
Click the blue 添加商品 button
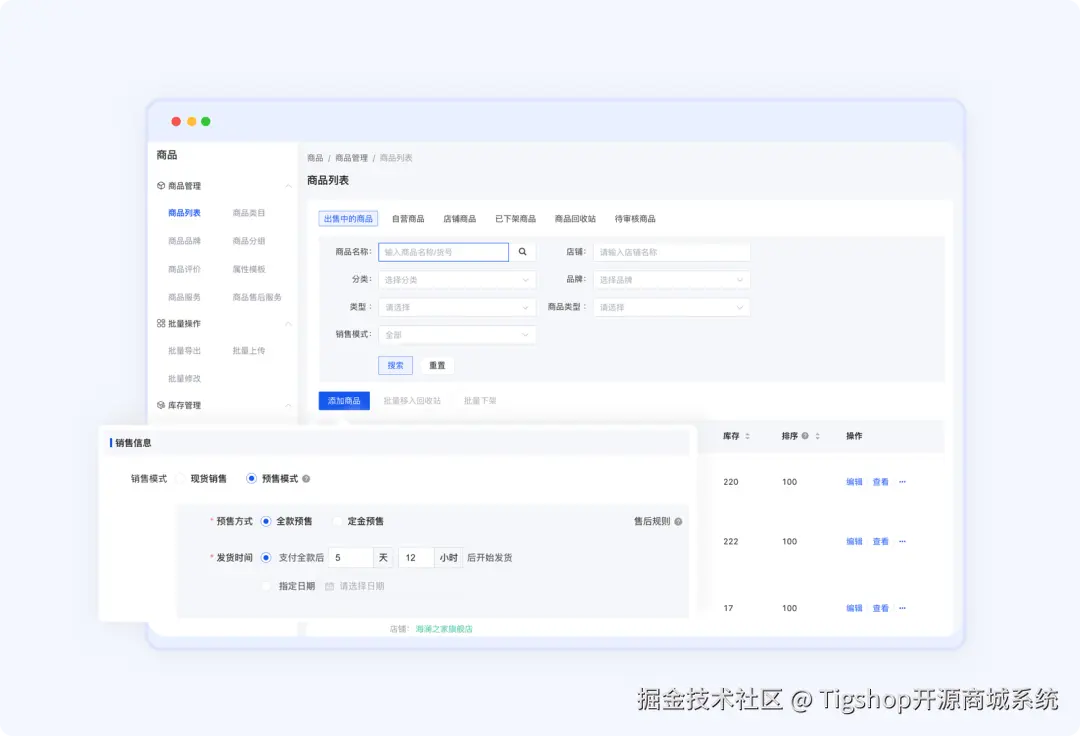(x=344, y=400)
